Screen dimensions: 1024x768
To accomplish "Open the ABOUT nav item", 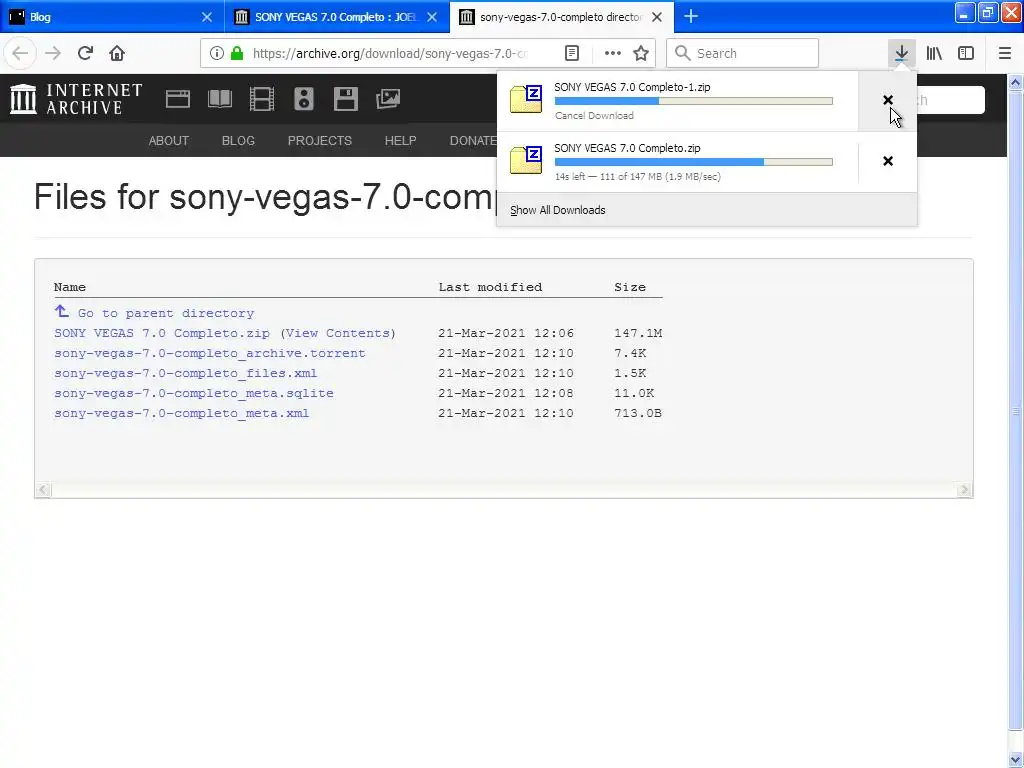I will coord(168,140).
